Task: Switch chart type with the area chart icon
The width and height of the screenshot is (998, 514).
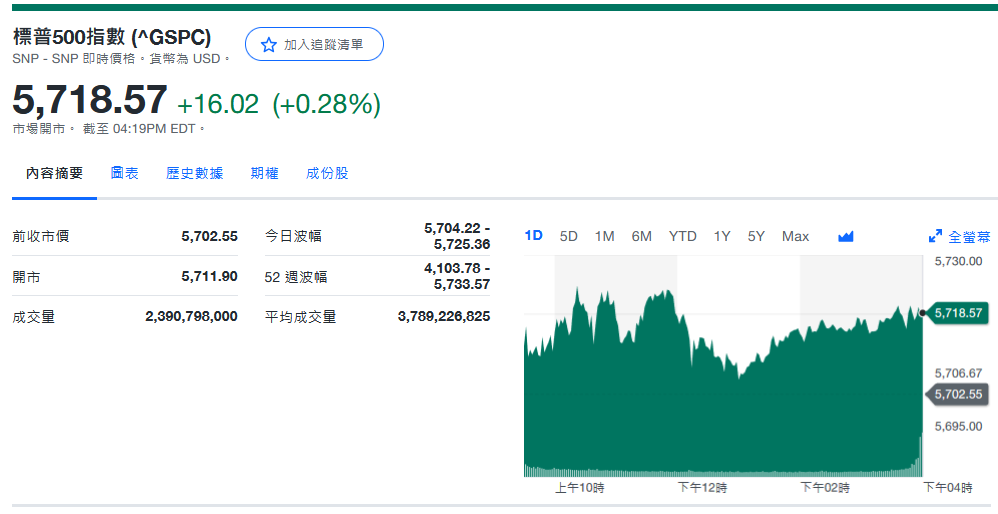Action: tap(846, 237)
